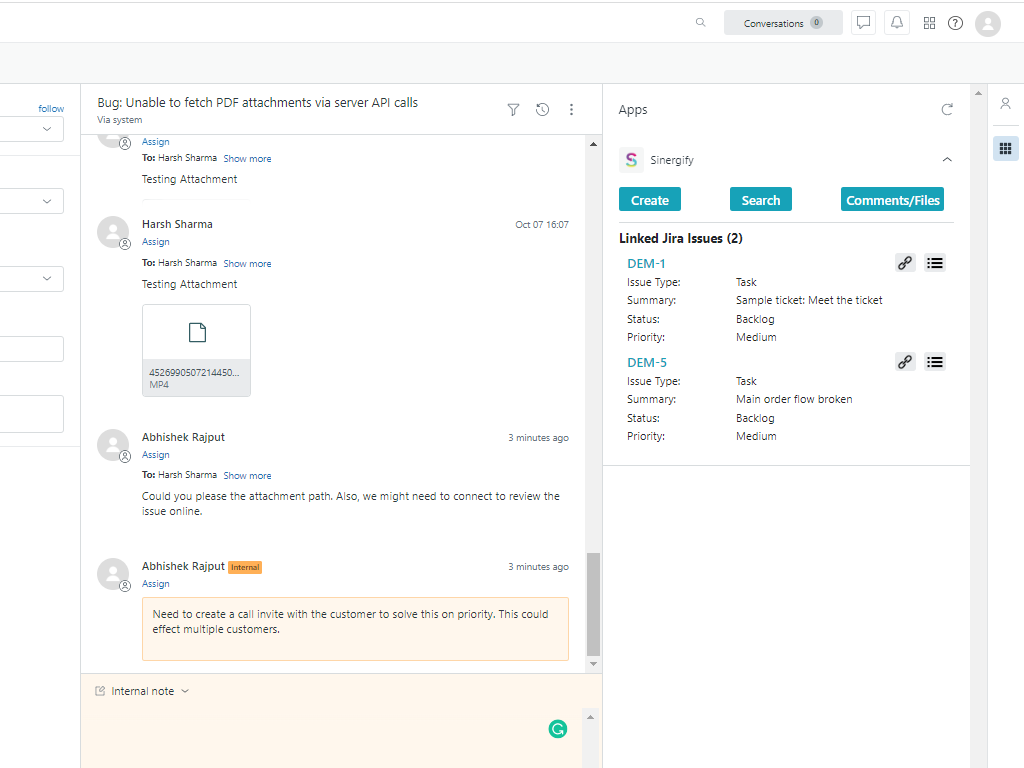Open notifications via bell icon
The width and height of the screenshot is (1024, 768).
click(897, 22)
